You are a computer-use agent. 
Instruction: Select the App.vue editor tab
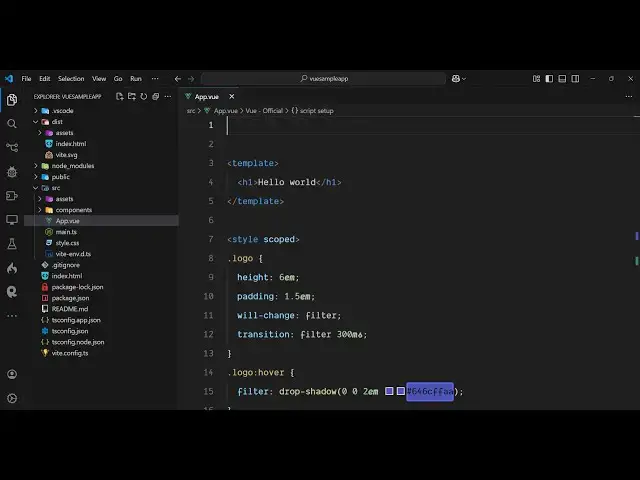click(207, 97)
